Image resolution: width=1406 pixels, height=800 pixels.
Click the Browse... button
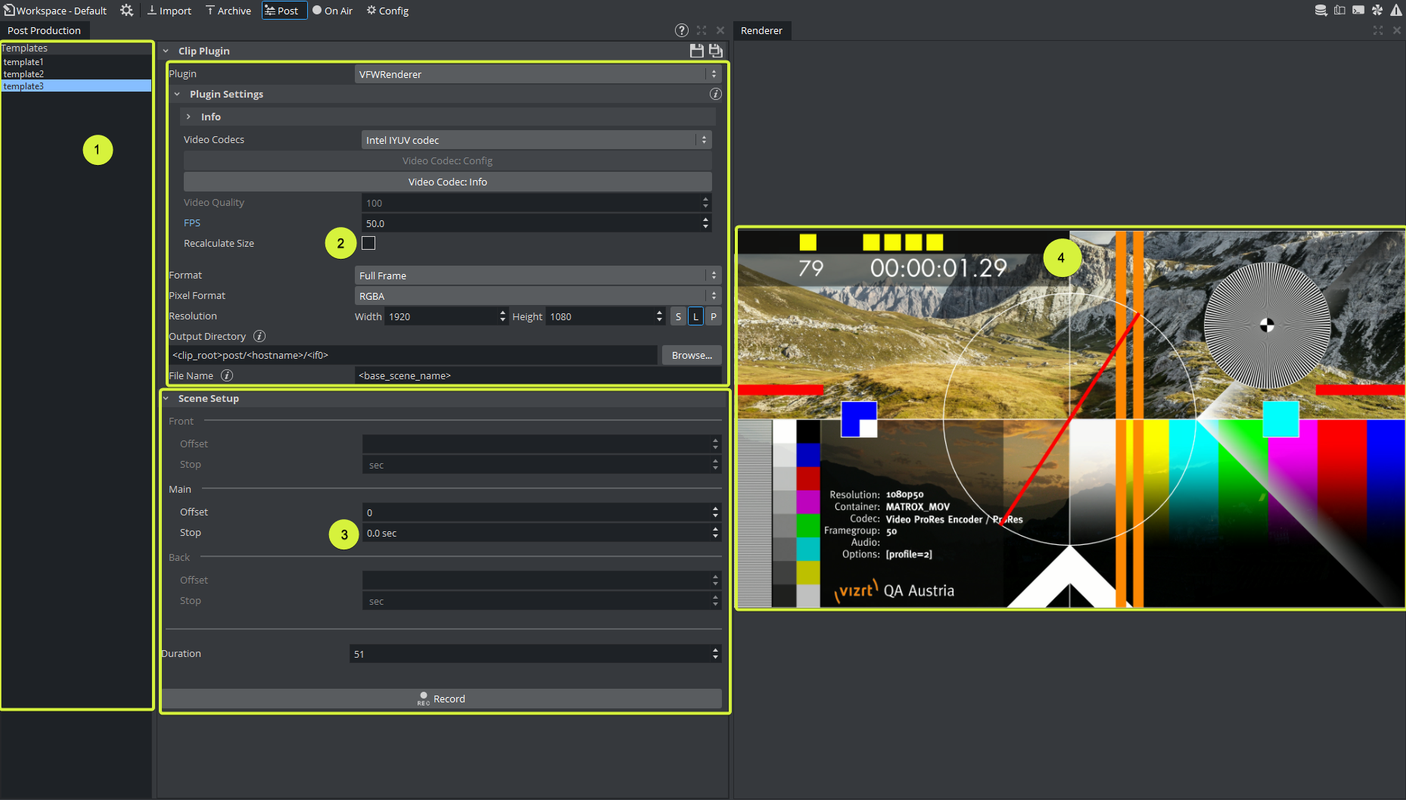click(691, 355)
